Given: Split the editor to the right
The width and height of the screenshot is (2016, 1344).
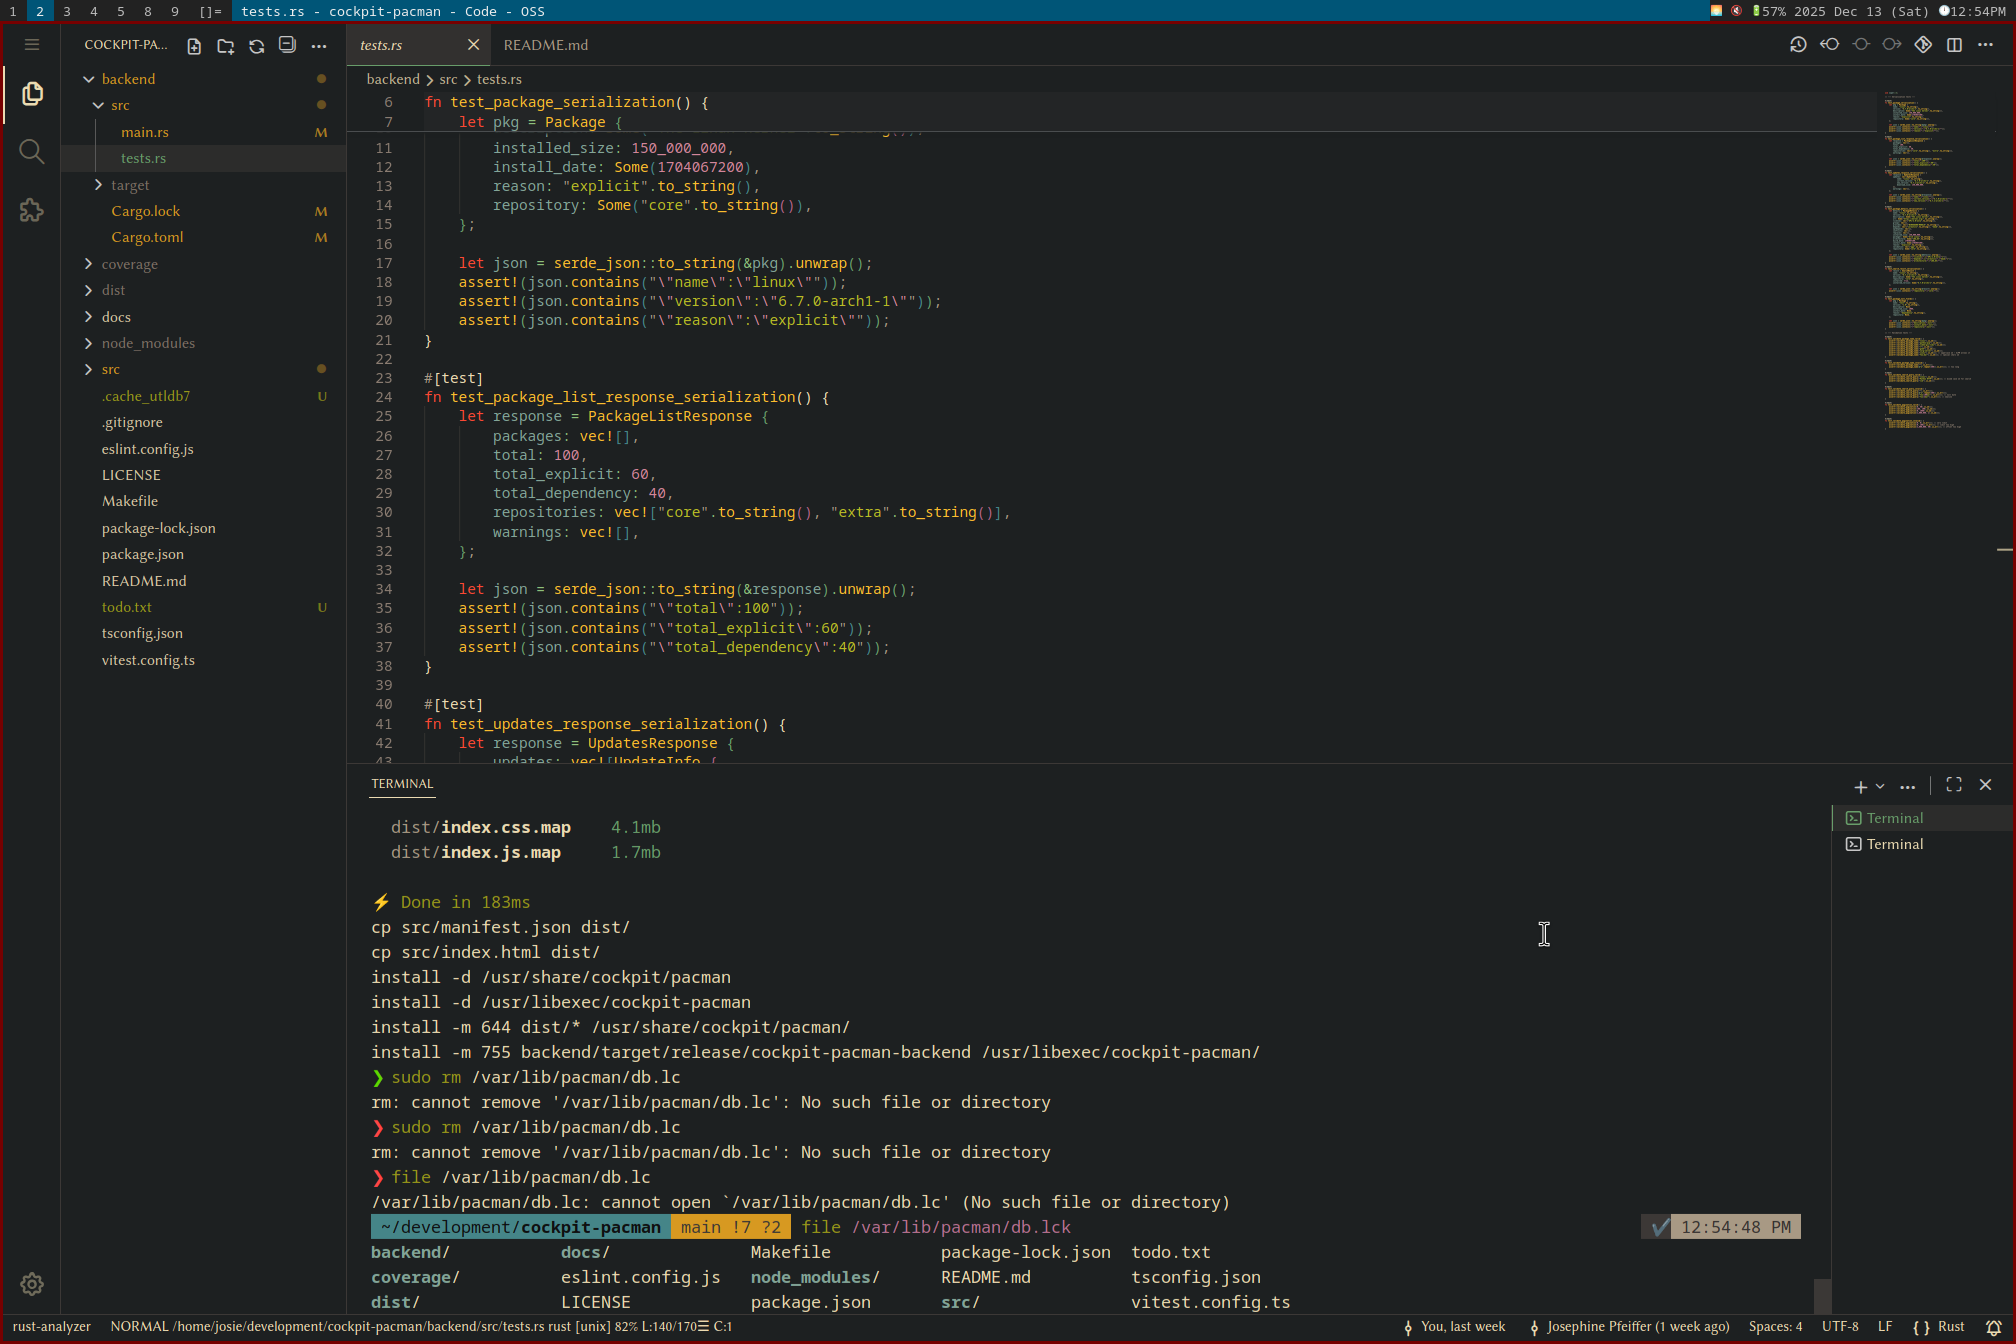Looking at the screenshot, I should pos(1954,45).
